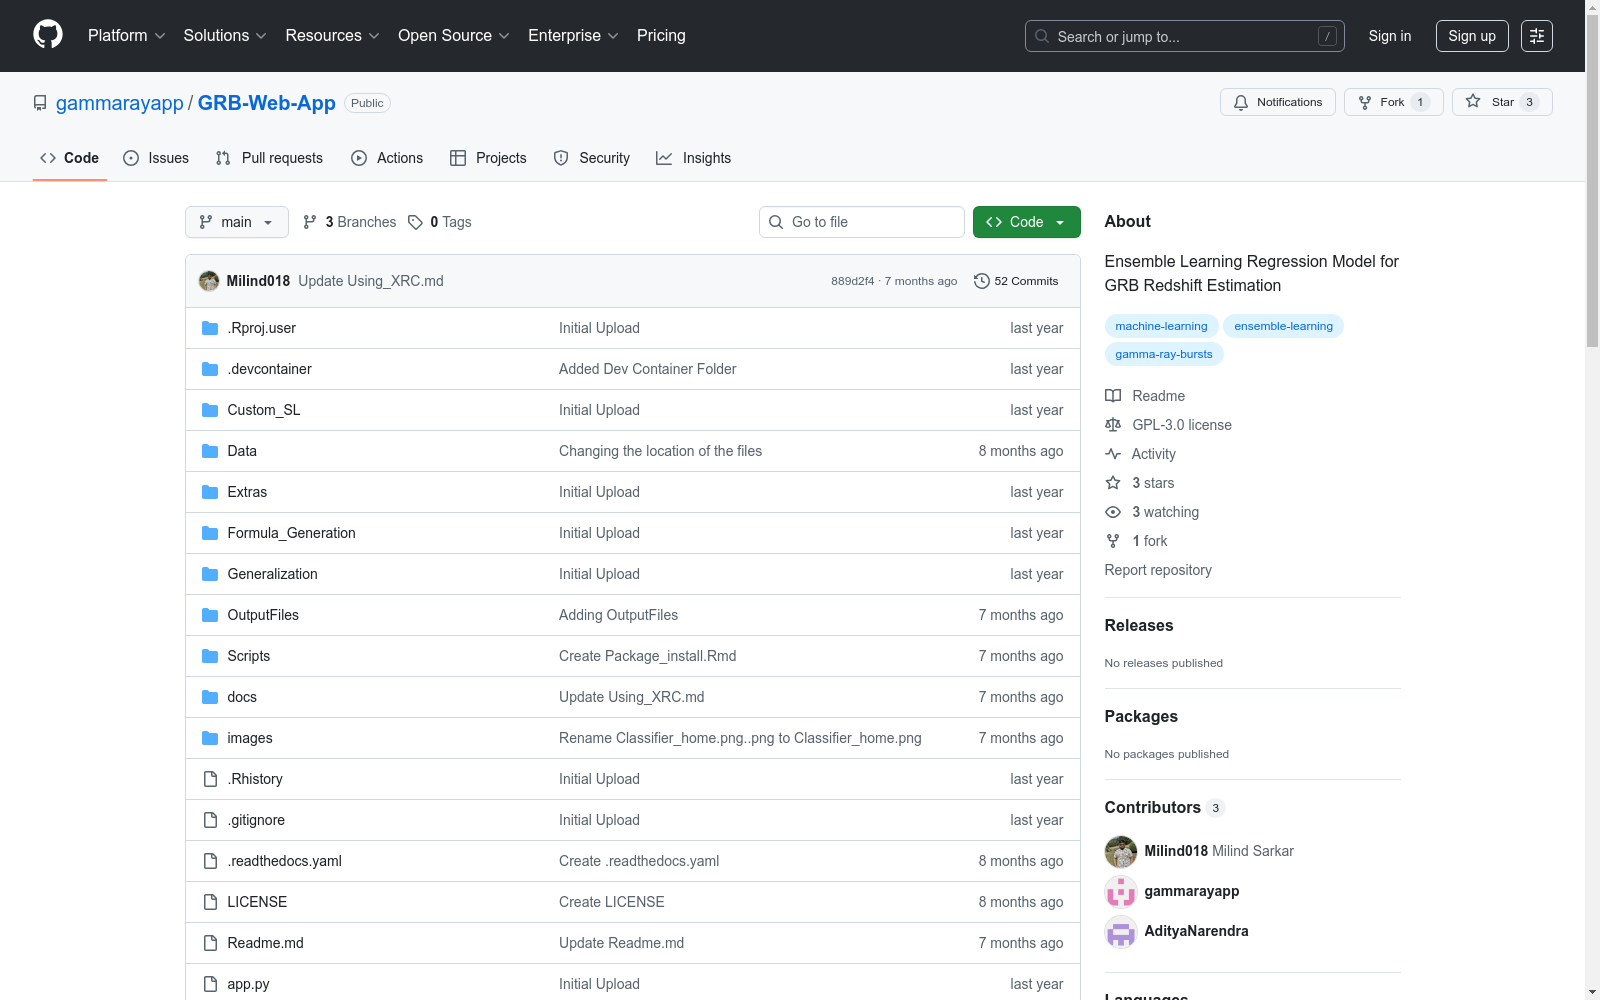The image size is (1600, 1000).
Task: Open gammarayapp contributor avatar
Action: click(1121, 891)
